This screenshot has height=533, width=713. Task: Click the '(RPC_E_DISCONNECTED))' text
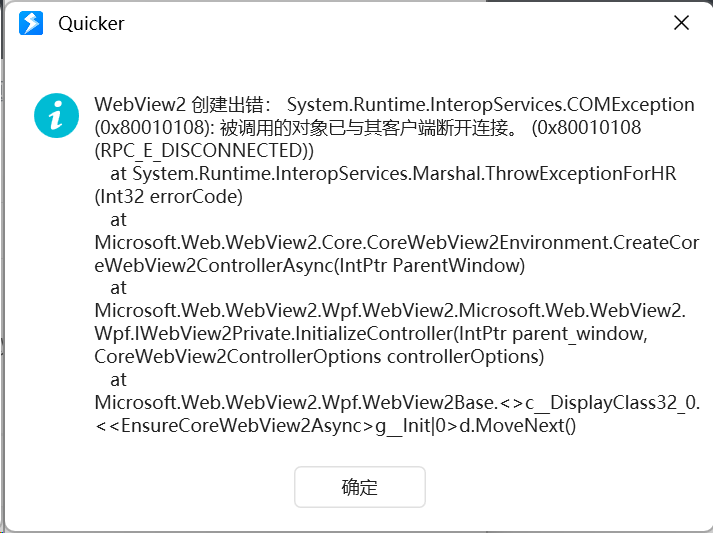click(x=204, y=151)
